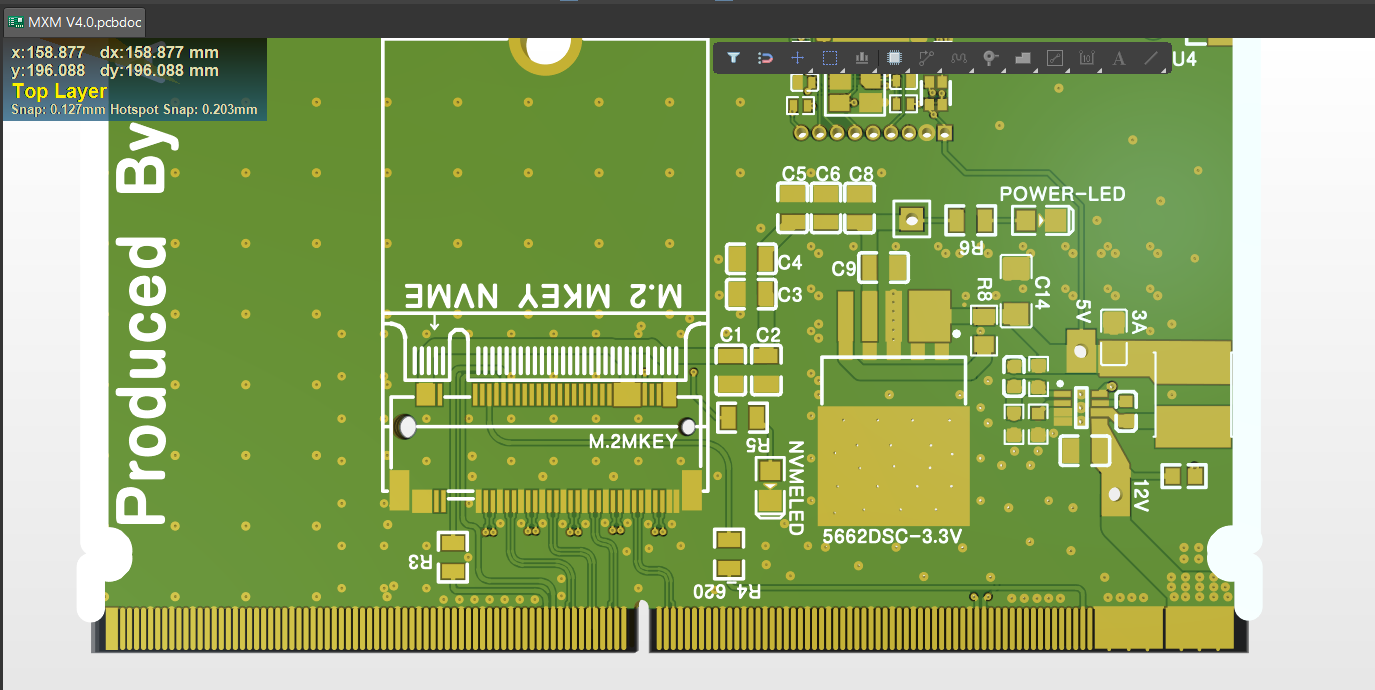Select the large 5662DSC-3.3V copper pad

[893, 464]
